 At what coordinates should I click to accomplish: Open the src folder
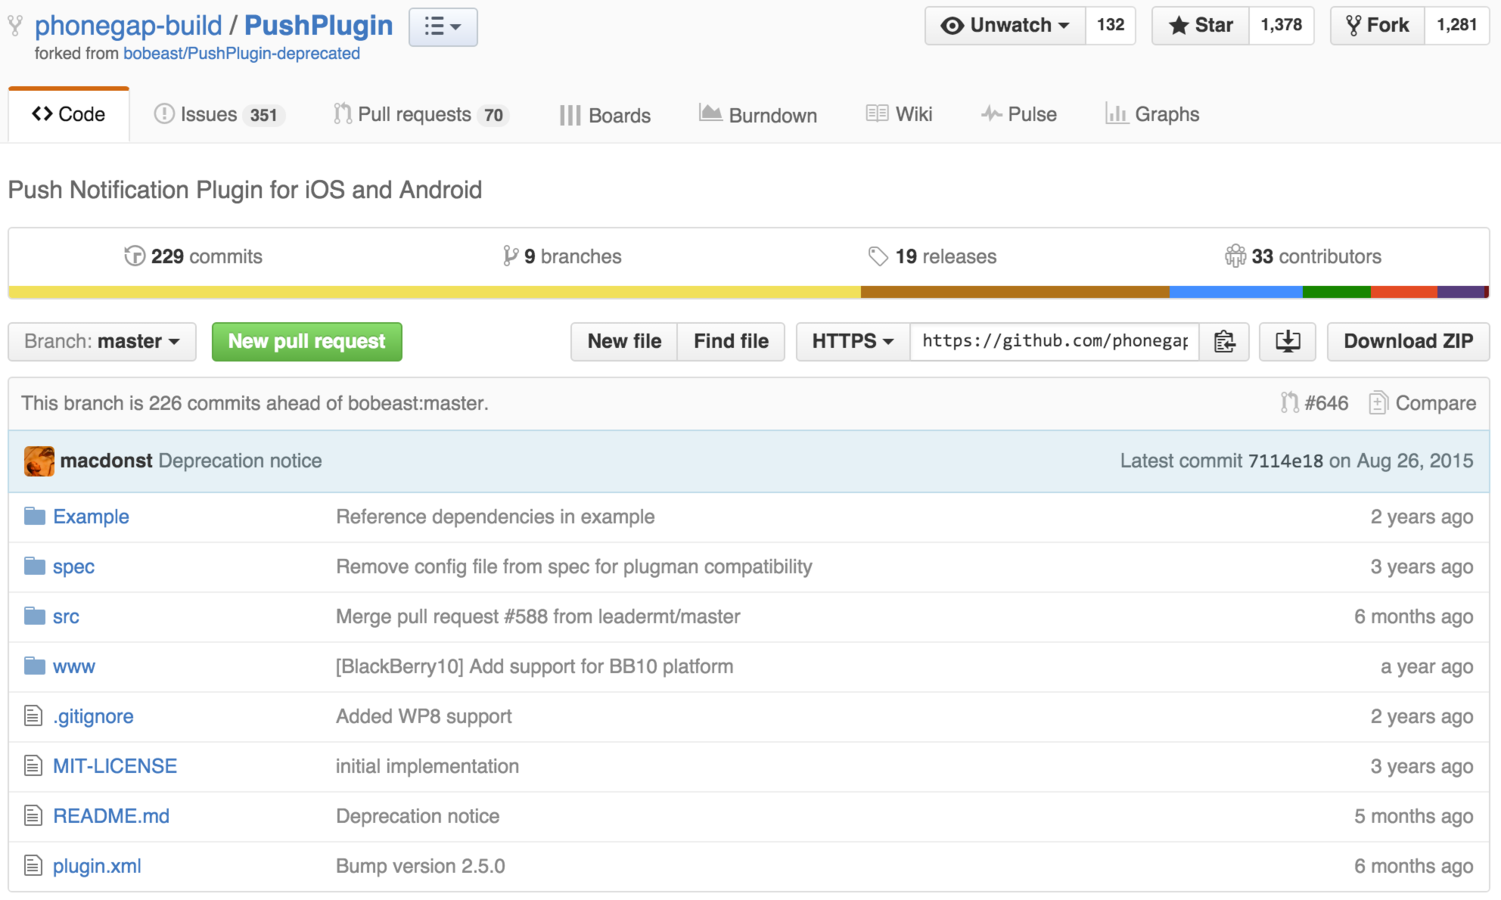[x=66, y=616]
